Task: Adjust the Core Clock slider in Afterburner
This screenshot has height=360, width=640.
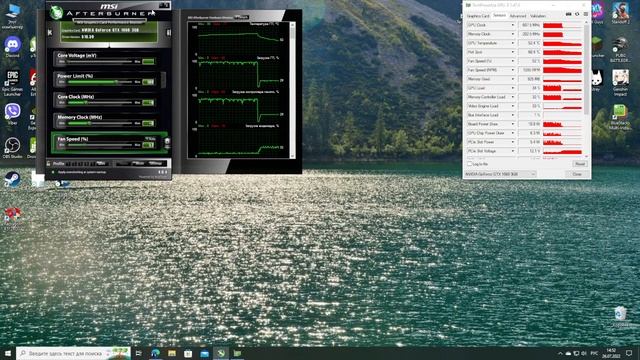Action: point(100,102)
